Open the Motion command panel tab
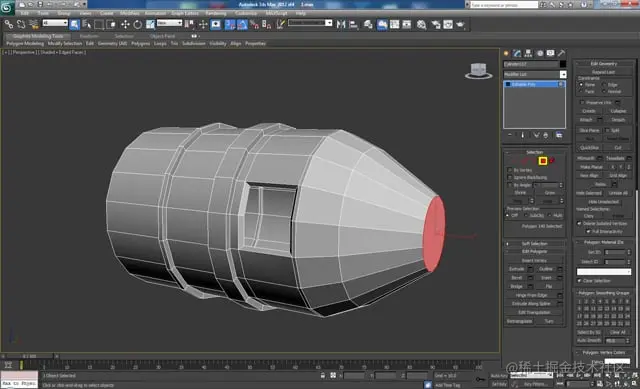This screenshot has height=389, width=640. 540,53
